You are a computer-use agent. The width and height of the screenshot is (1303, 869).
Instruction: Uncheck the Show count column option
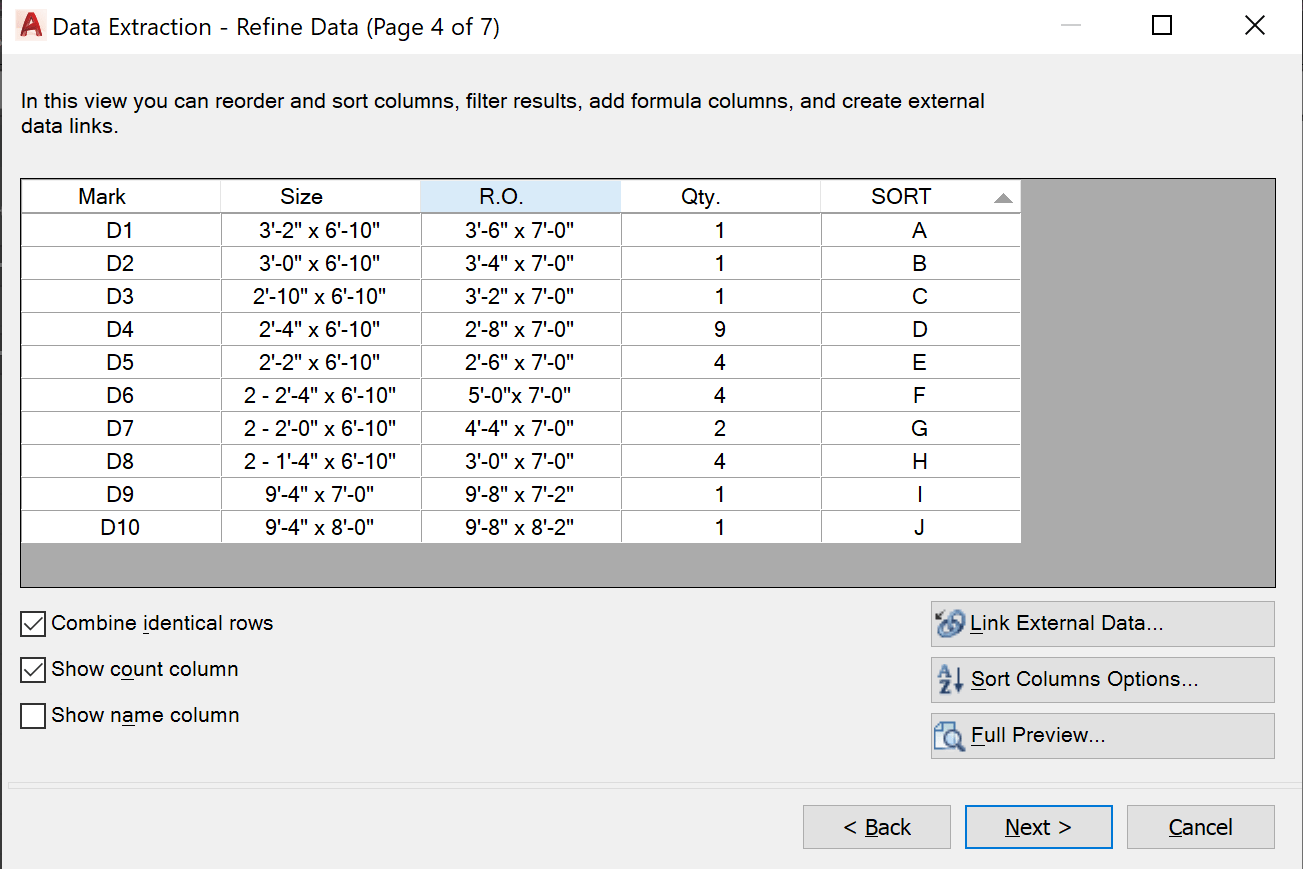pos(32,669)
